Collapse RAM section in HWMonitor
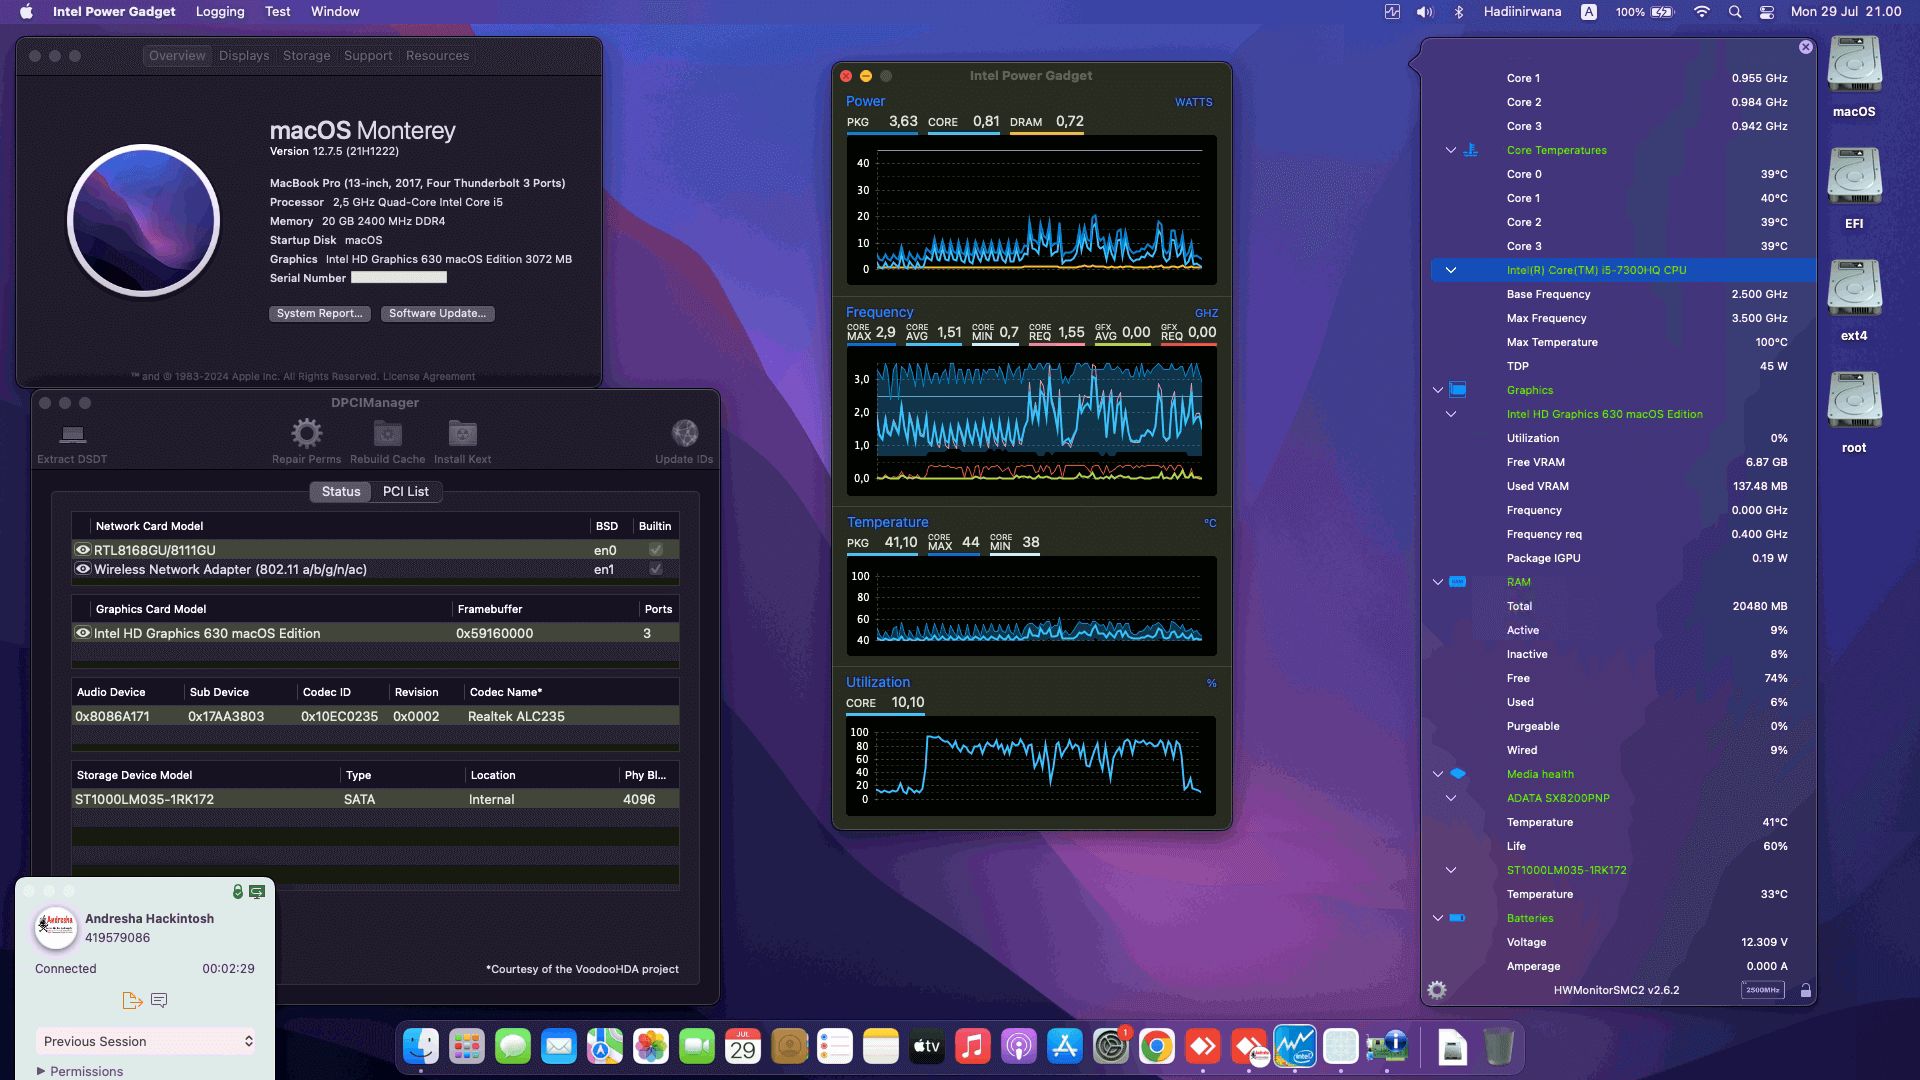This screenshot has height=1080, width=1920. (1438, 582)
